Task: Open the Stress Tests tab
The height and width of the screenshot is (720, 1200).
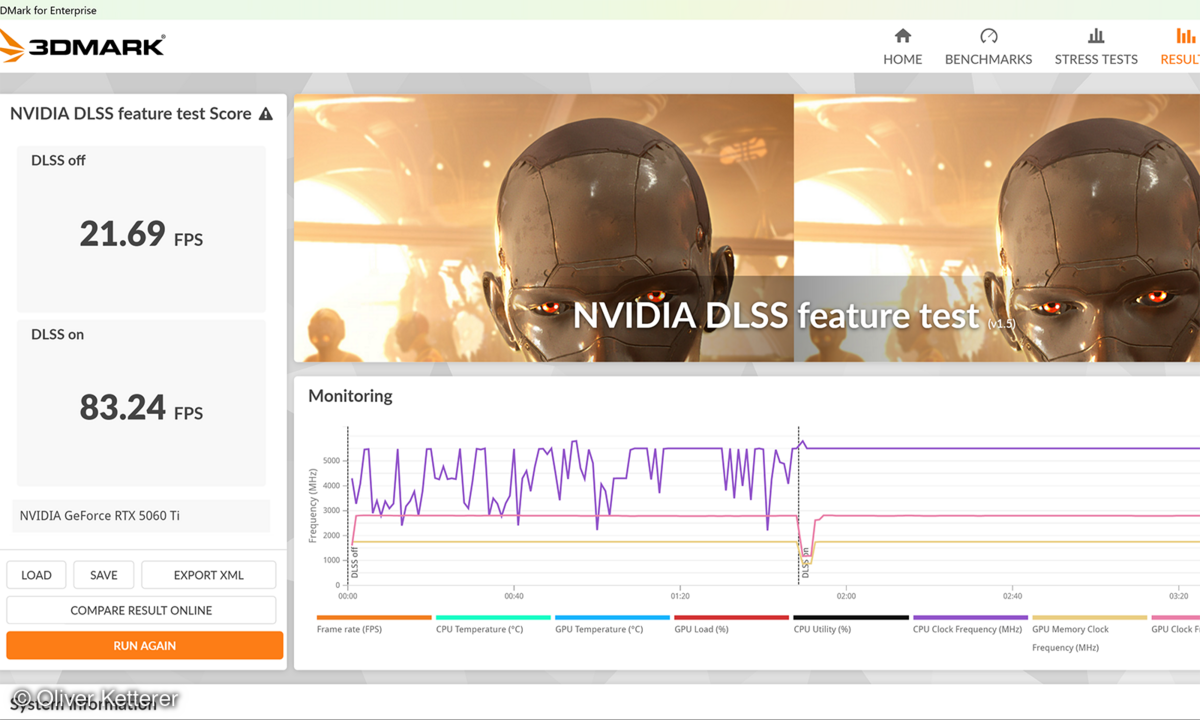Action: coord(1096,47)
